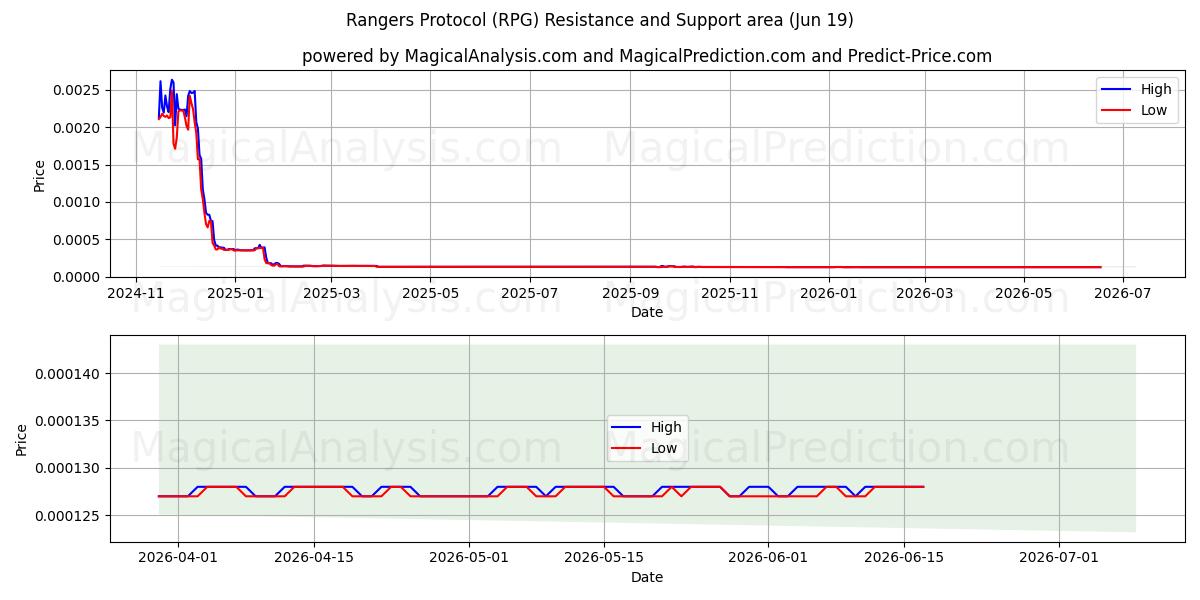Click the 2024-11 date tick label
Image resolution: width=1200 pixels, height=600 pixels.
(136, 293)
